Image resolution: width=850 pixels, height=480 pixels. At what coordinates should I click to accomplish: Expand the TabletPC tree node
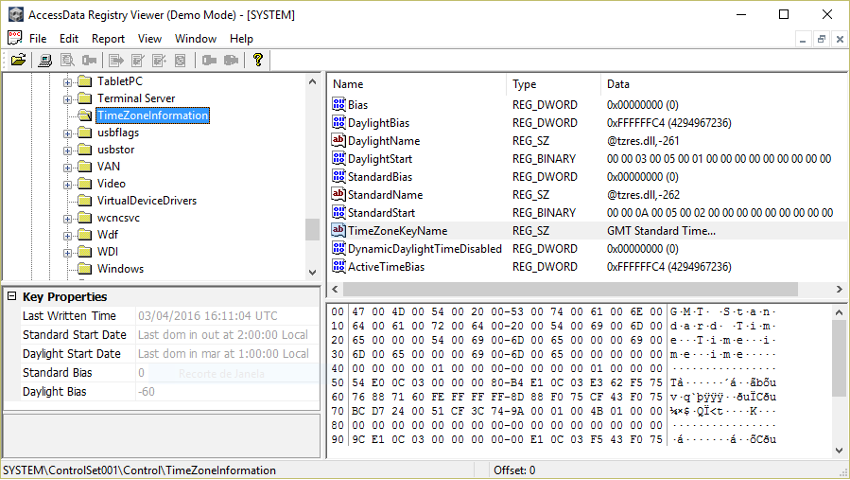coord(67,82)
